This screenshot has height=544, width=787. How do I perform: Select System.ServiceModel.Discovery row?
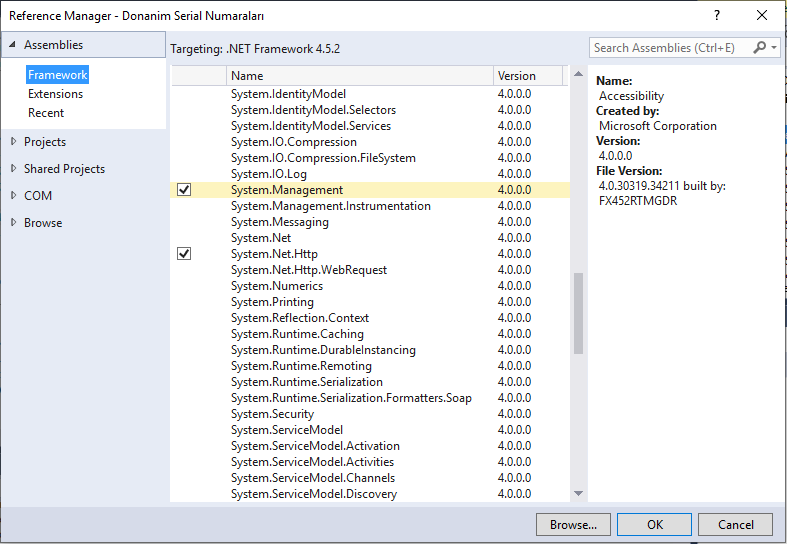tap(370, 494)
